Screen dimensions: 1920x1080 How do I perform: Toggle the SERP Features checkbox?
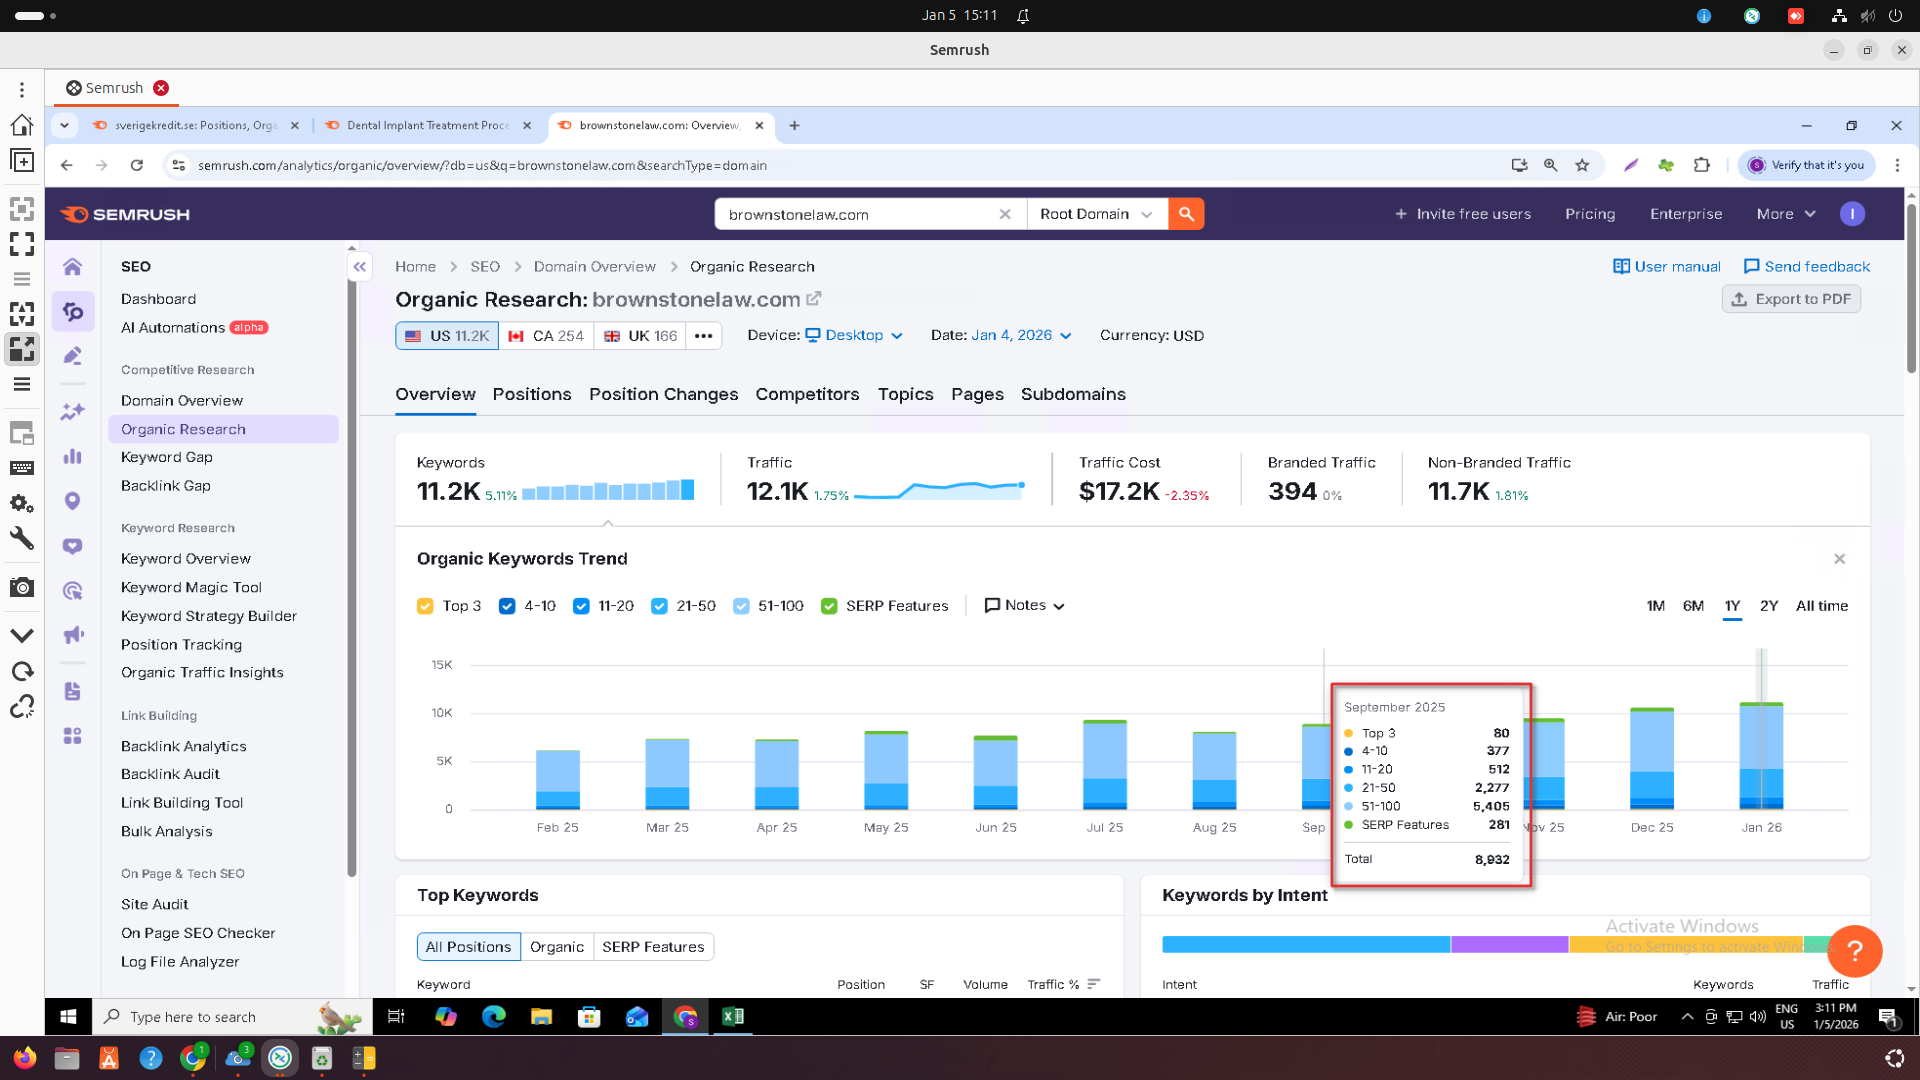pyautogui.click(x=829, y=606)
